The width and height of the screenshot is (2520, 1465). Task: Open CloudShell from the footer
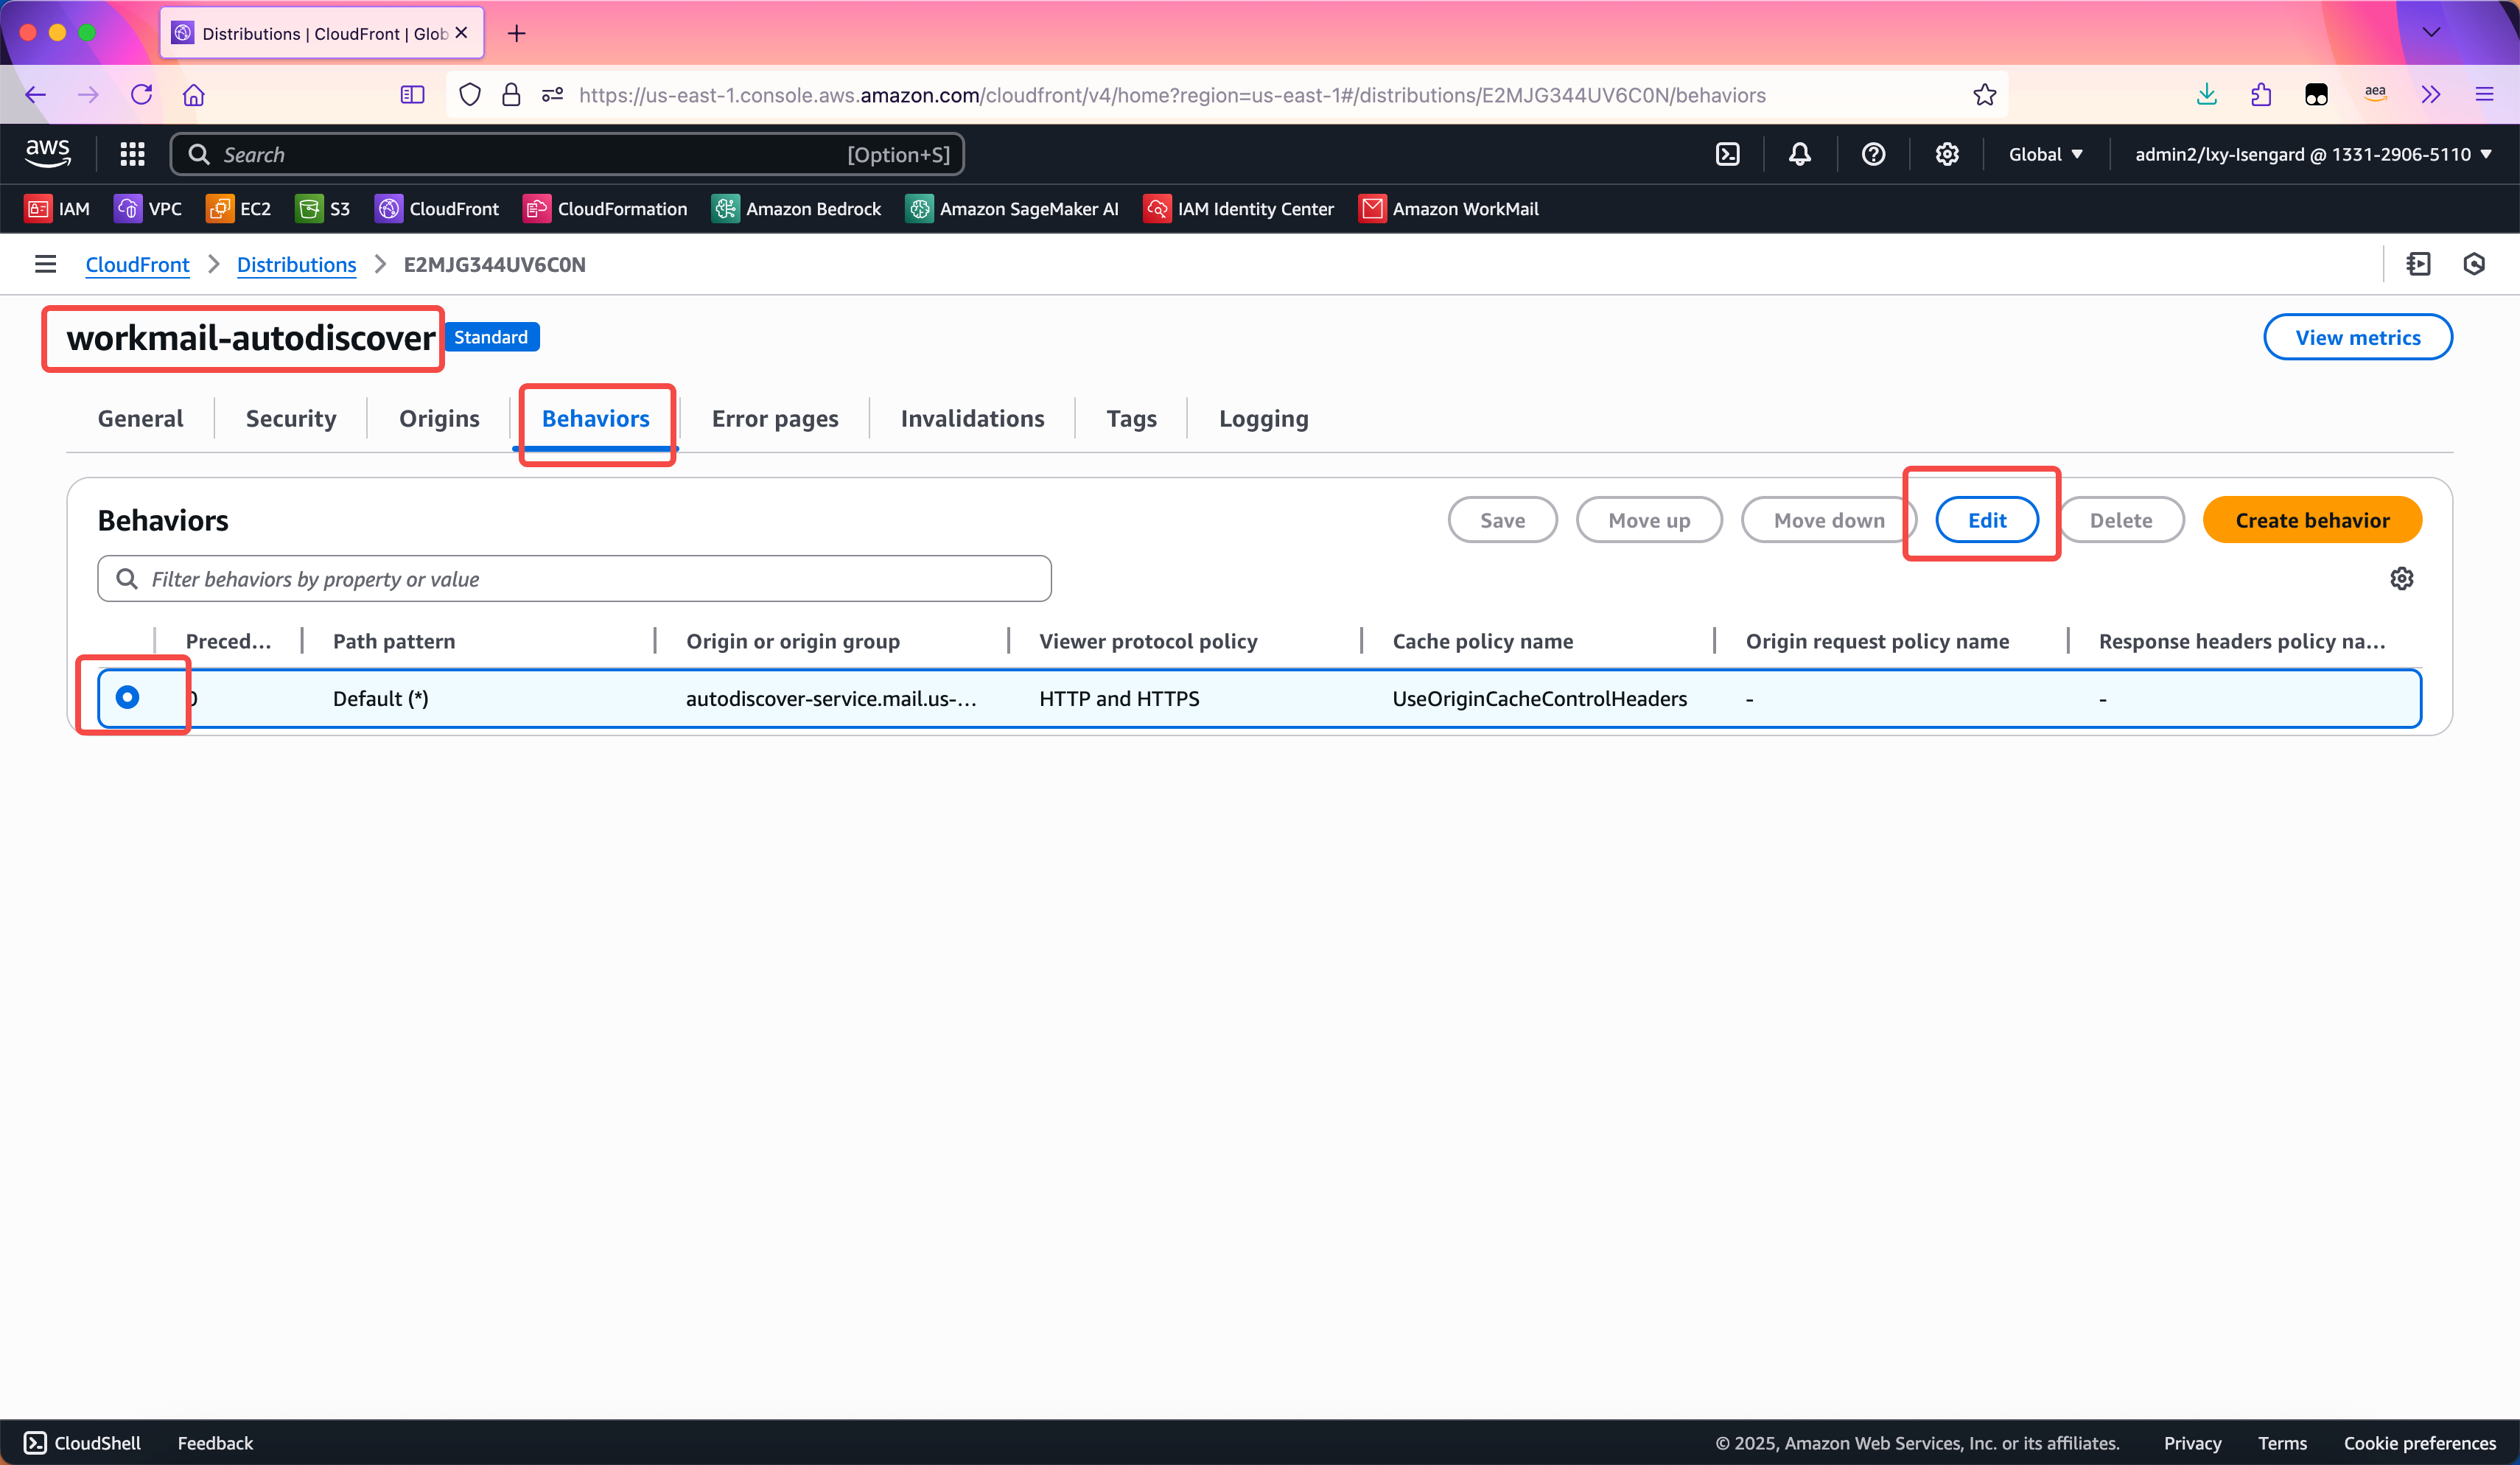point(82,1442)
